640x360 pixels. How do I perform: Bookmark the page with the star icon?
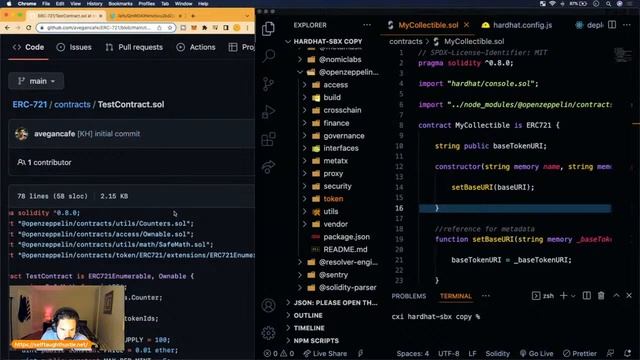(x=170, y=27)
